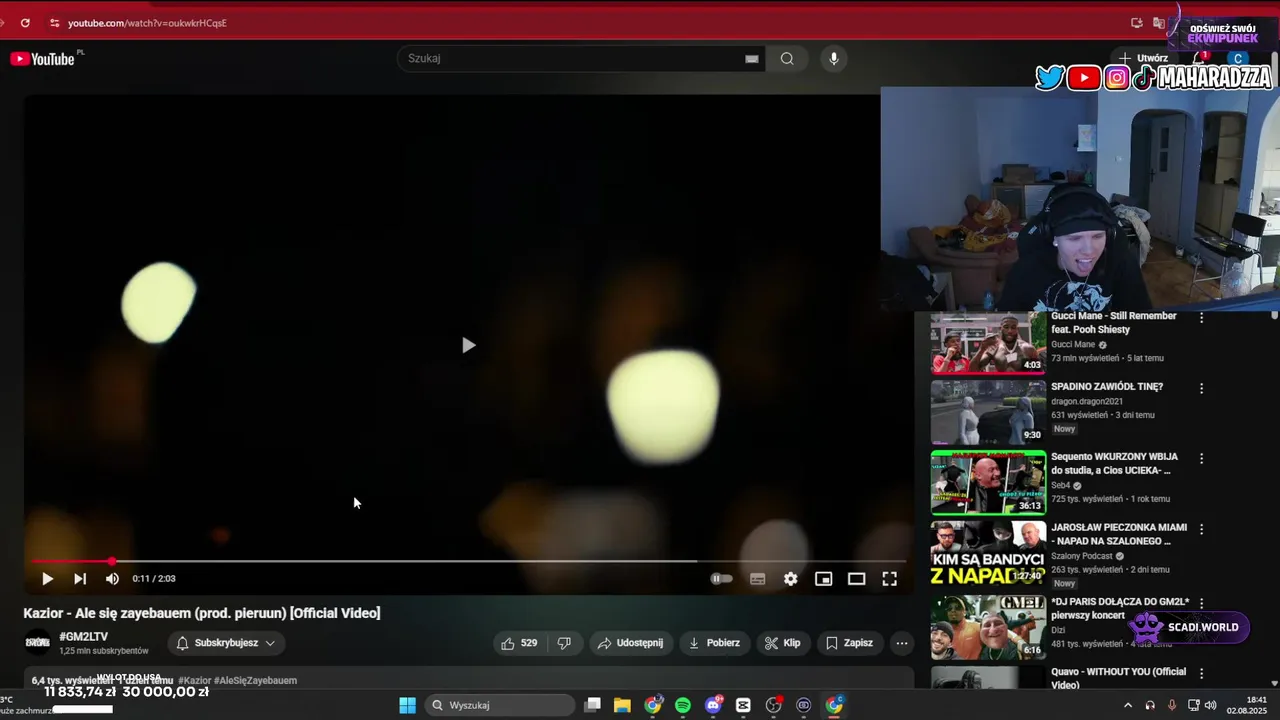Screen dimensions: 1280x720
Task: Start voice search with microphone
Action: coord(834,58)
